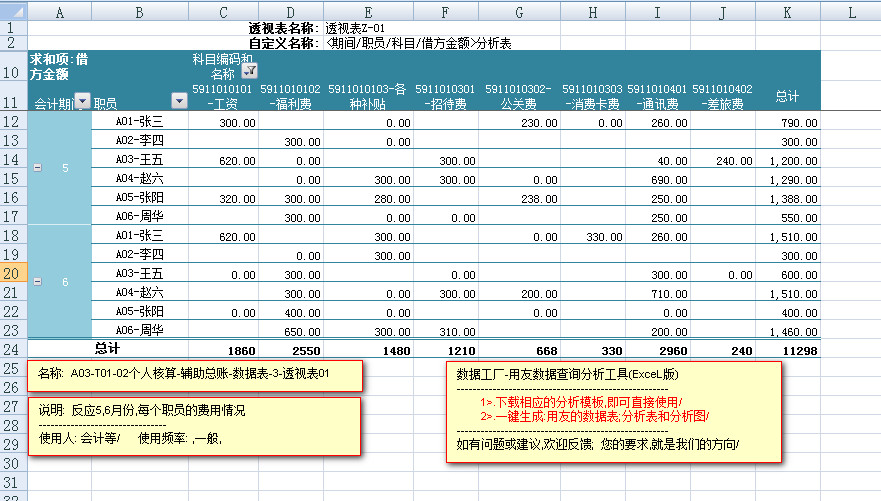Collapse the period 5 group

(x=37, y=168)
